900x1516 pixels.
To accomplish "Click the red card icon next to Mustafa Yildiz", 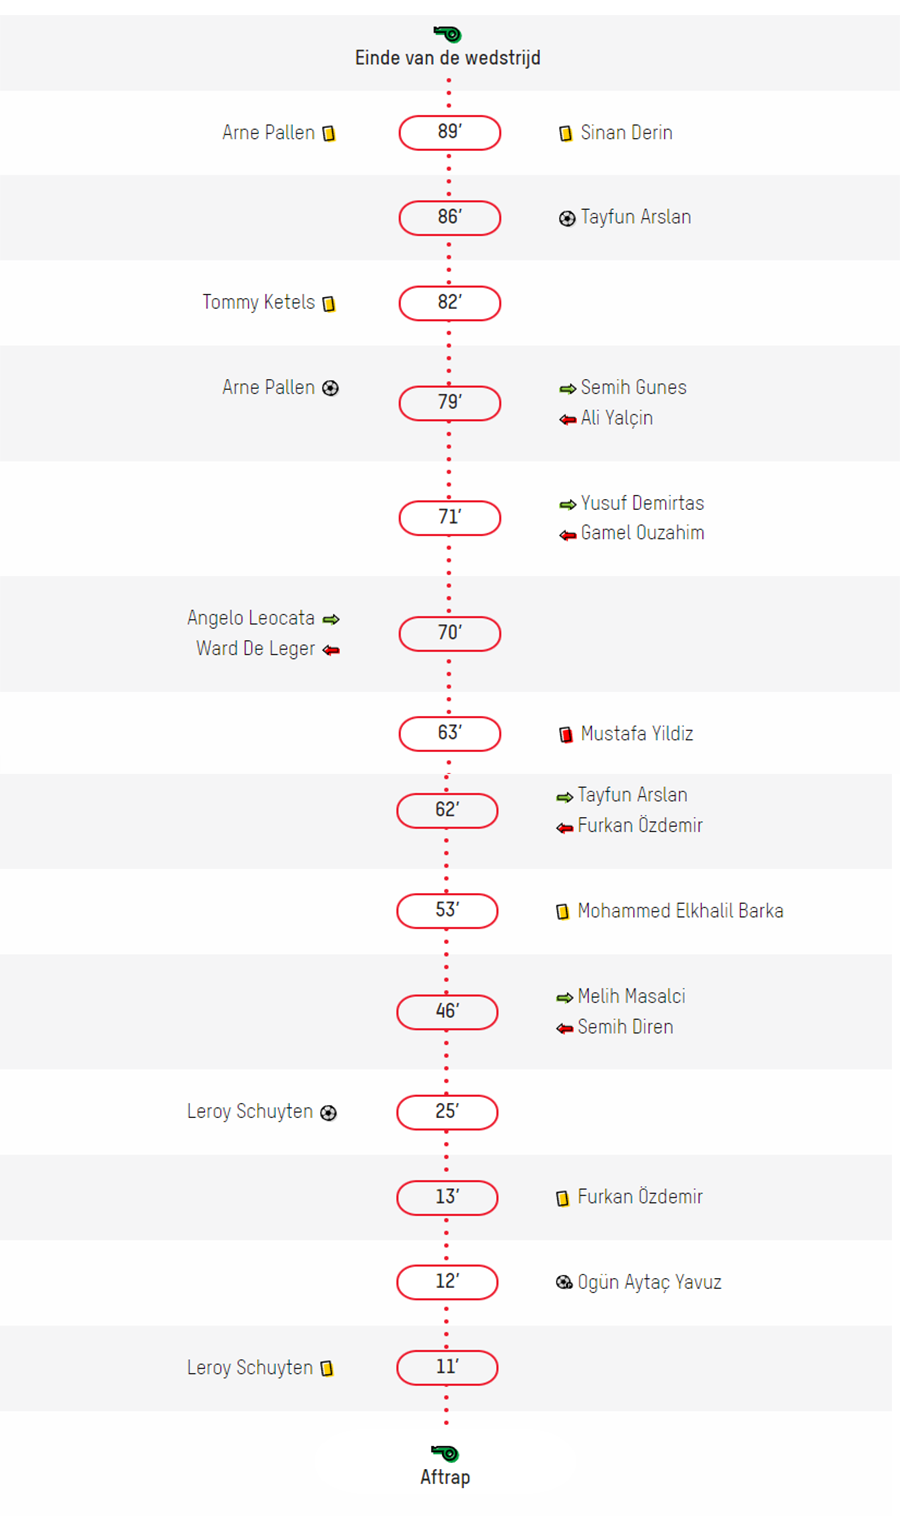I will (x=566, y=735).
